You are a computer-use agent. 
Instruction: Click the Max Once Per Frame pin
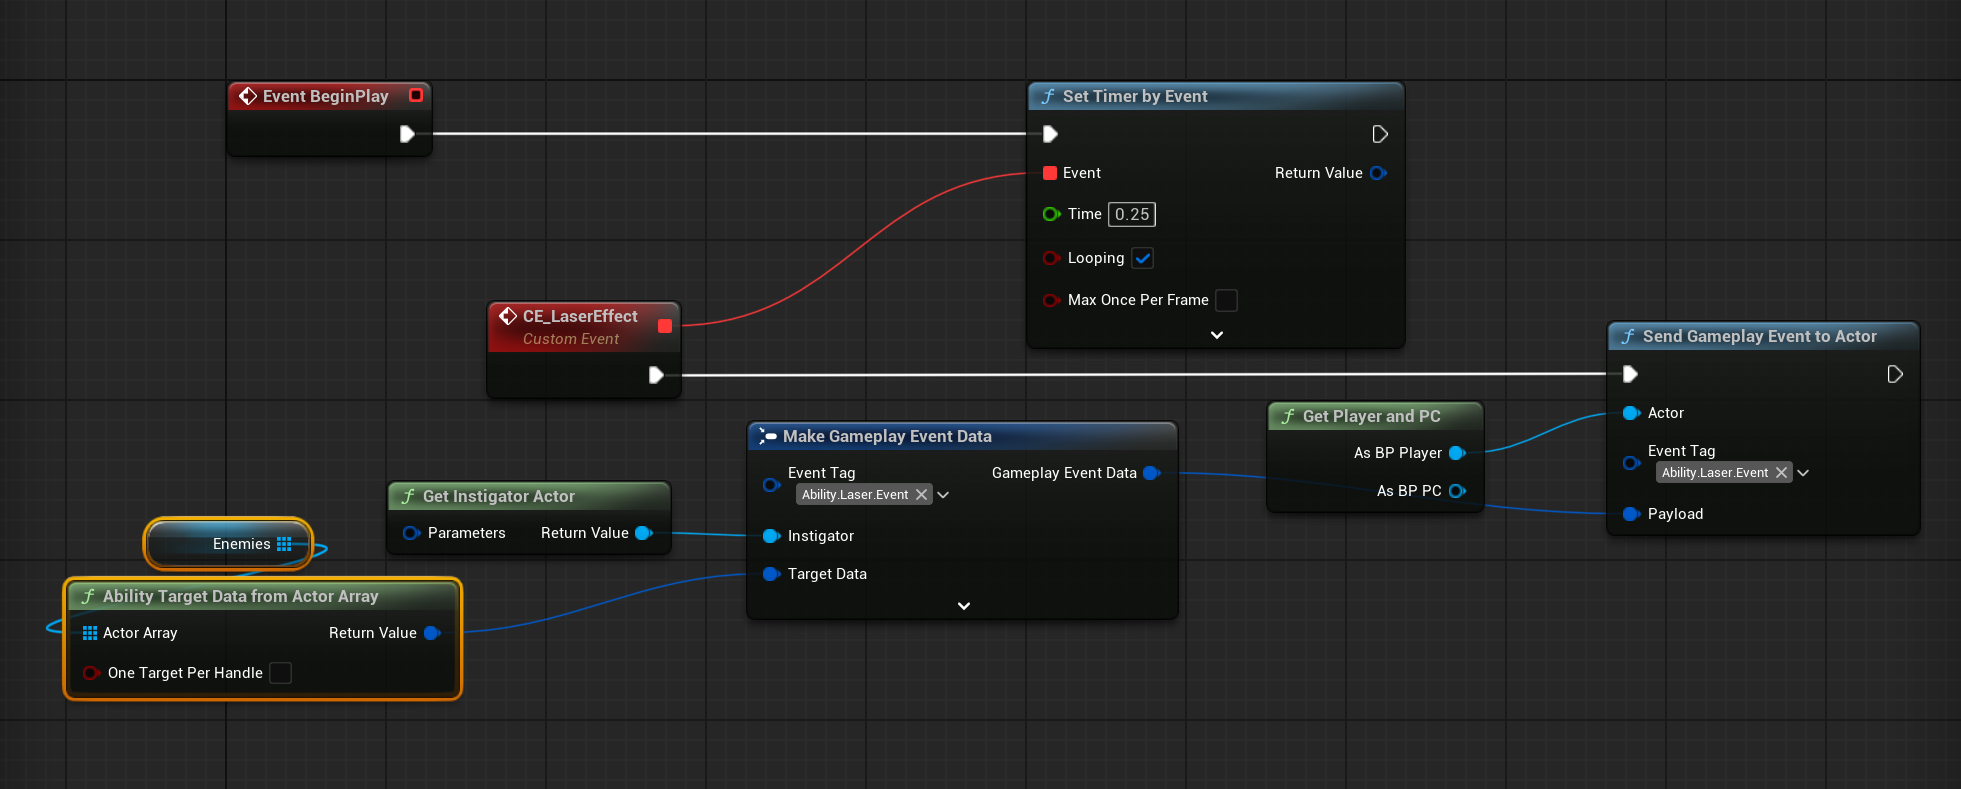(1051, 300)
